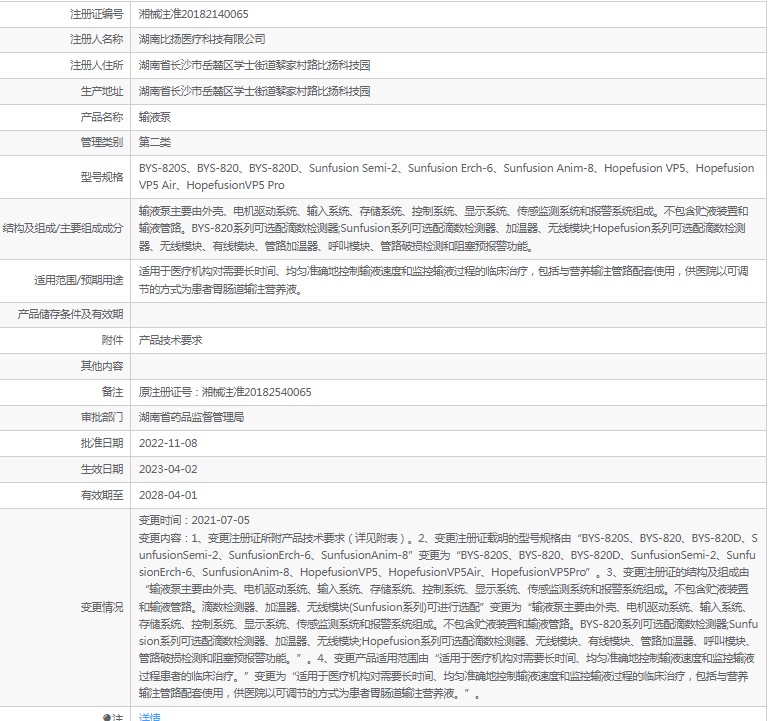The image size is (769, 721).
Task: Click the change content paragraph starting 变更内容
Action: tap(448, 616)
